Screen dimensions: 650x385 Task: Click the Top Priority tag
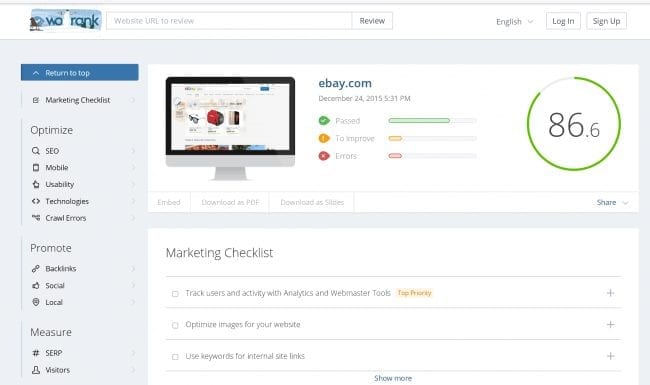414,293
